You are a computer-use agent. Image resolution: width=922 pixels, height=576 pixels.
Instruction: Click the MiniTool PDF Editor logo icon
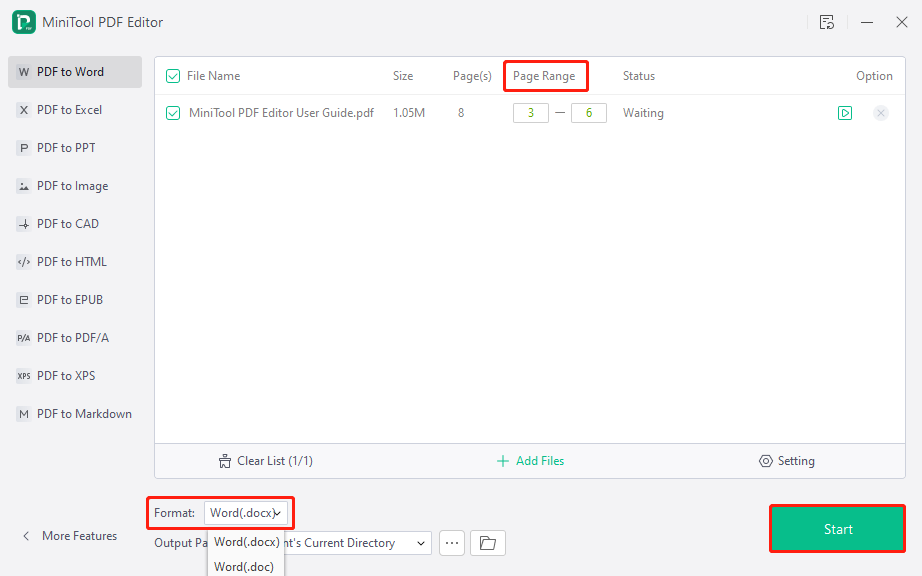pyautogui.click(x=24, y=22)
